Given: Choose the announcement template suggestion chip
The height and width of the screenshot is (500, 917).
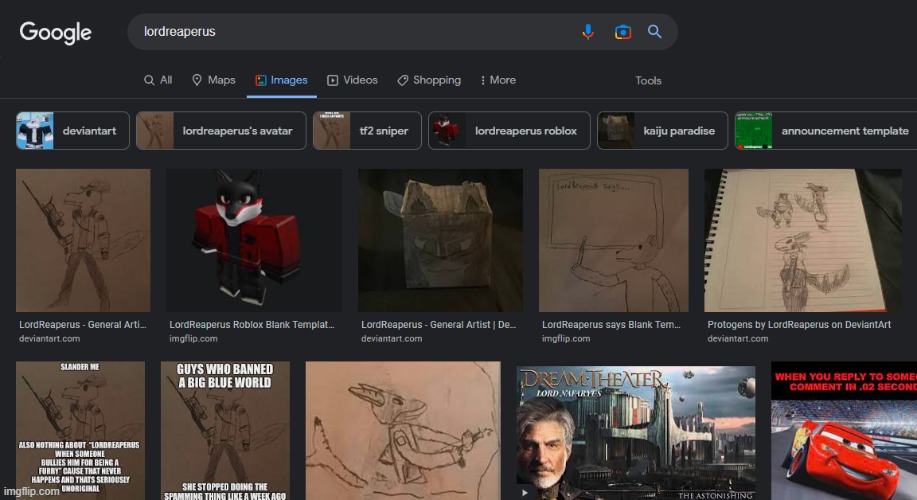Looking at the screenshot, I should coord(825,131).
